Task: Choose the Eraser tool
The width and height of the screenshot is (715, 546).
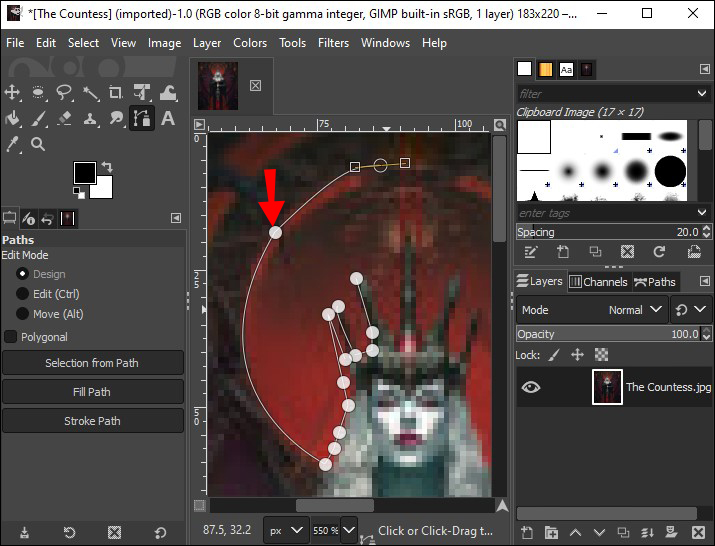Action: [x=65, y=119]
